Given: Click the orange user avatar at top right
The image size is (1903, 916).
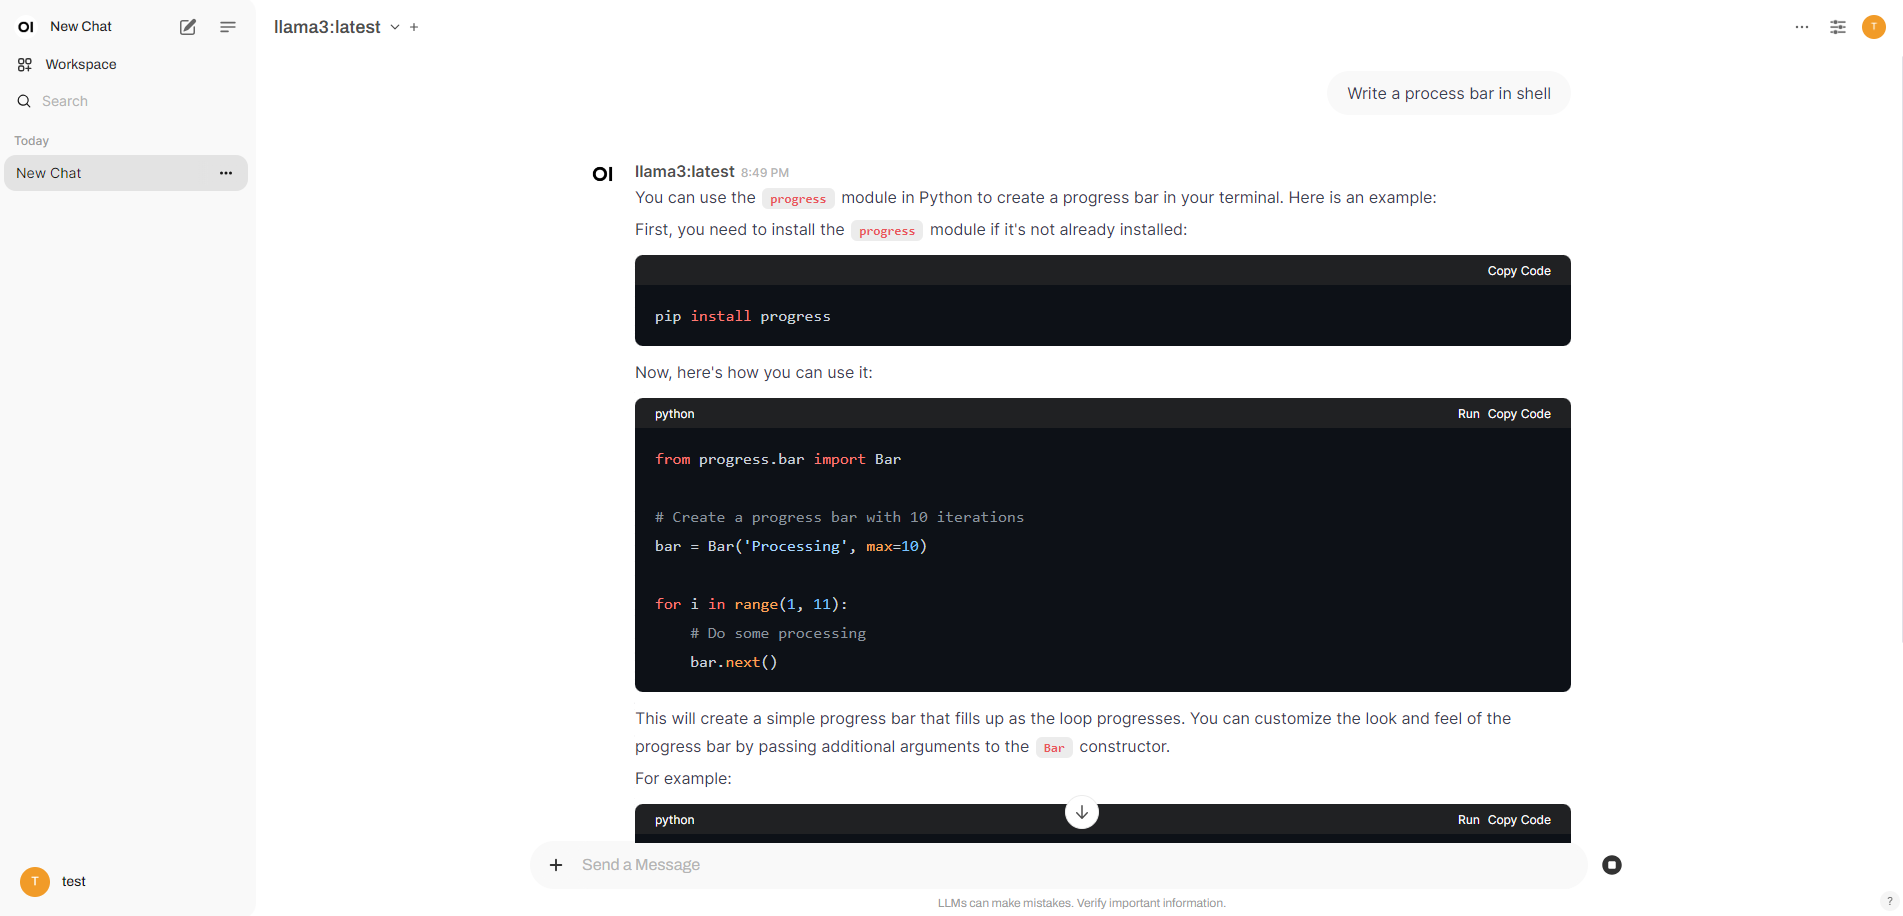Looking at the screenshot, I should [x=1874, y=27].
